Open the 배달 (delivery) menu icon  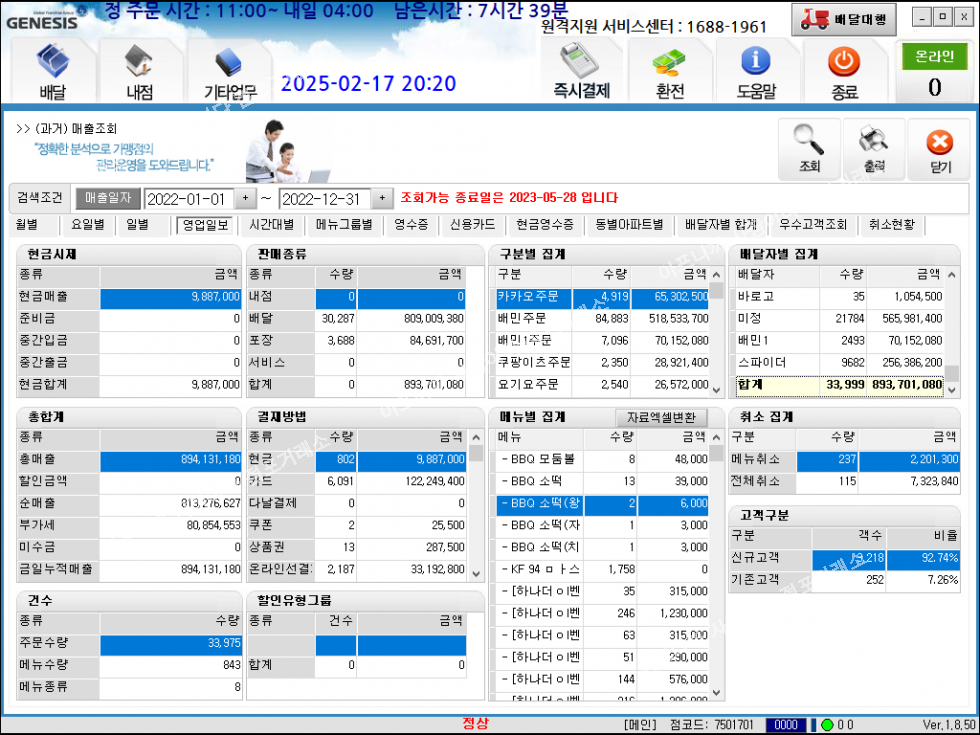tap(53, 70)
